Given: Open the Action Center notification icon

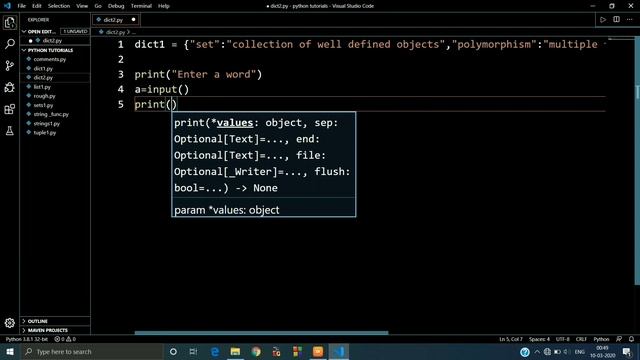Looking at the screenshot, I should pyautogui.click(x=627, y=351).
